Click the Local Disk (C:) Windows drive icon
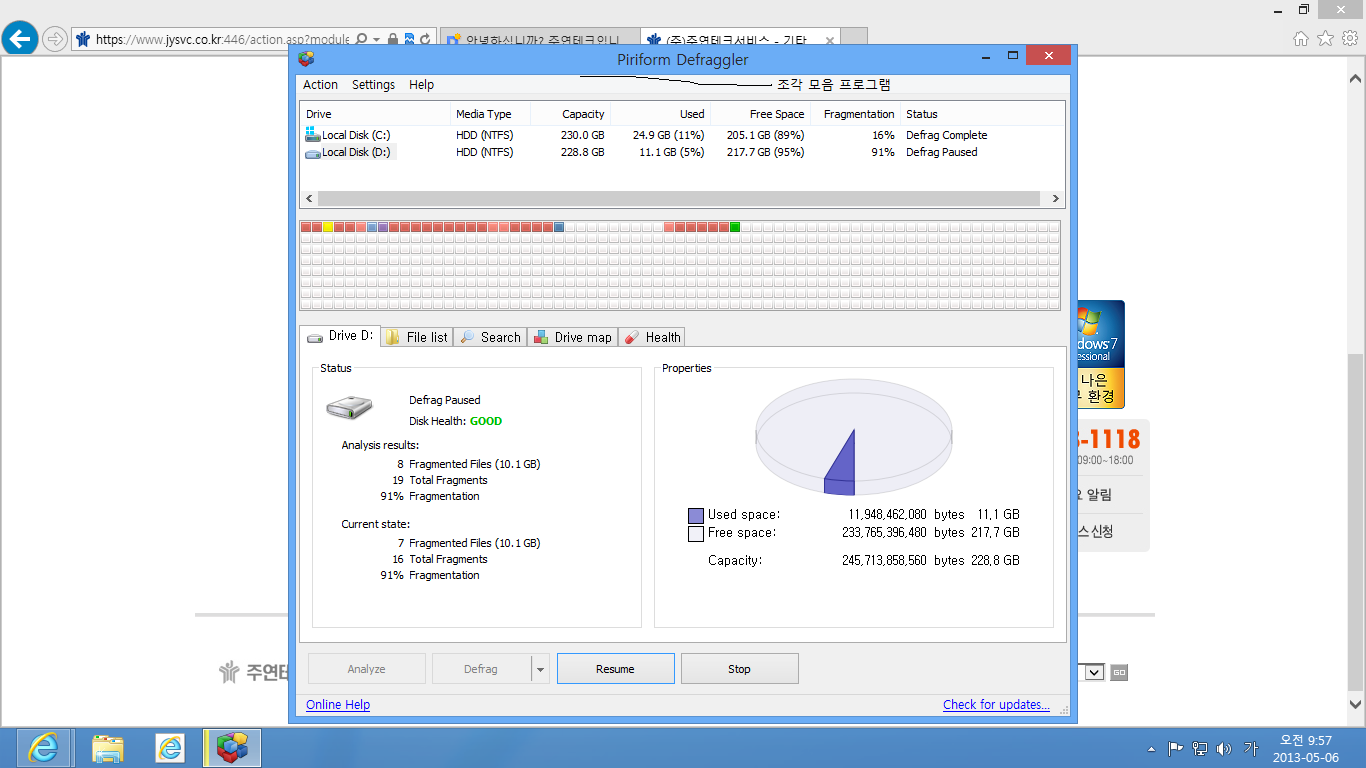This screenshot has height=768, width=1366. pyautogui.click(x=312, y=134)
